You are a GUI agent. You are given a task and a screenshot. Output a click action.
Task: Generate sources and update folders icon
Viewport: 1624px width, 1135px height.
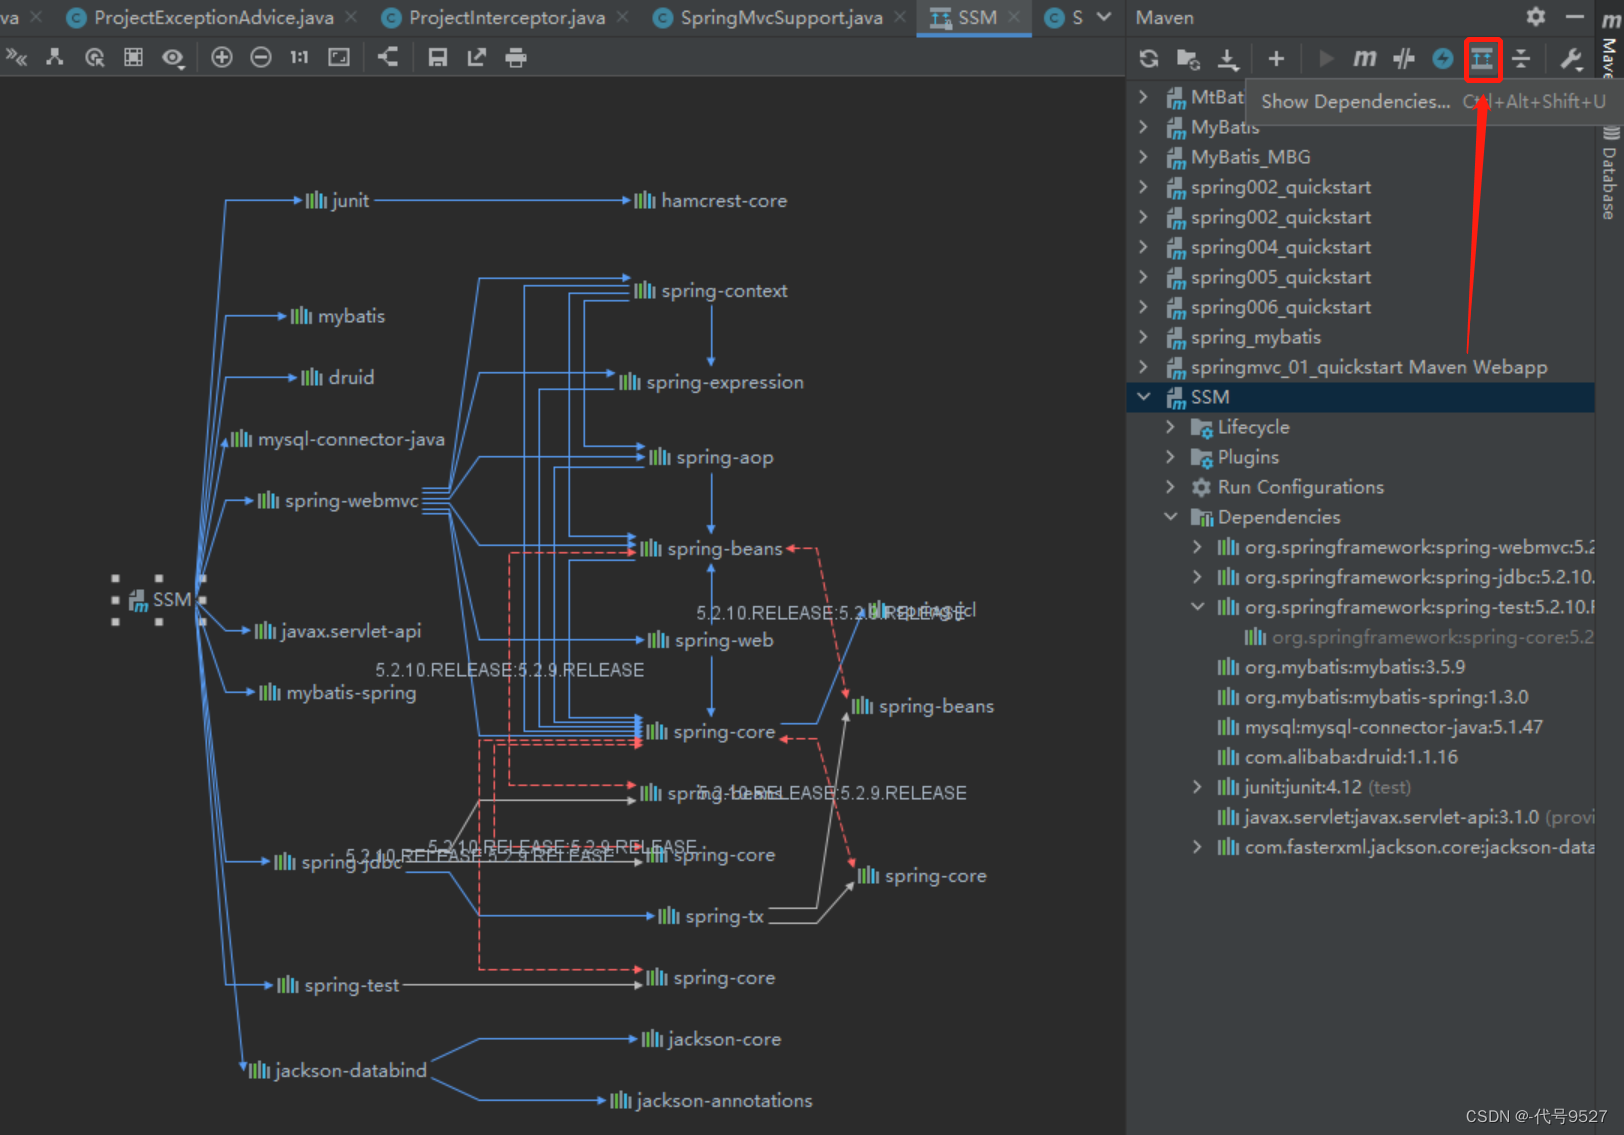pyautogui.click(x=1188, y=59)
